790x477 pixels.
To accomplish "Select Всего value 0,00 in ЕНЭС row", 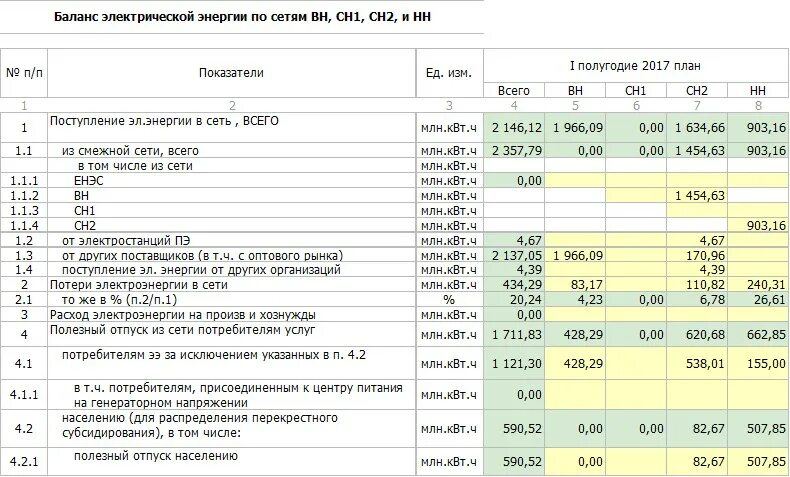I will pyautogui.click(x=530, y=181).
